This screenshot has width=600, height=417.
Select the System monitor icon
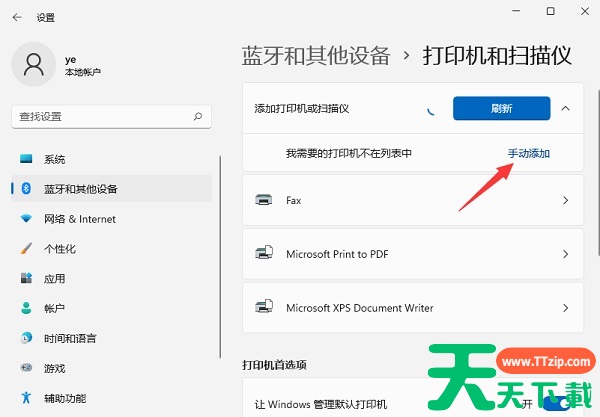click(26, 158)
